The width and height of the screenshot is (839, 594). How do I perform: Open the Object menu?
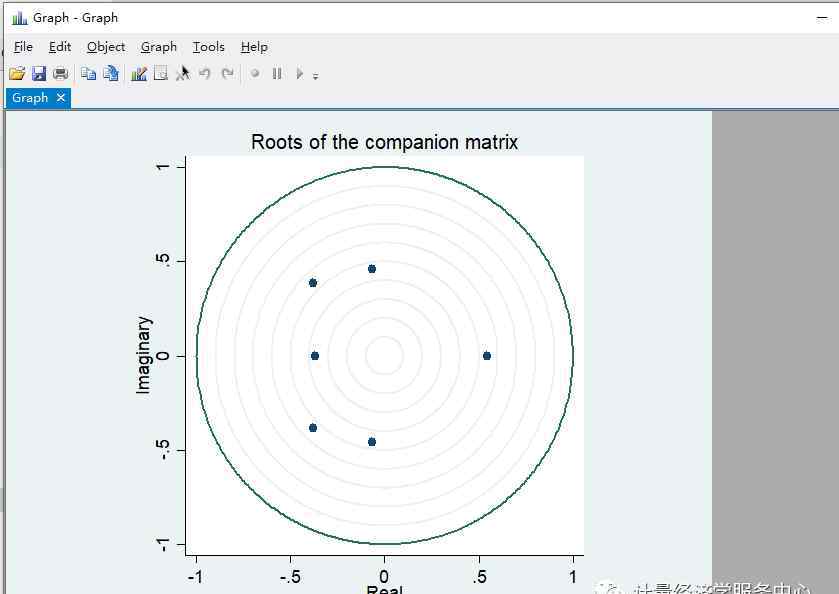click(x=106, y=46)
